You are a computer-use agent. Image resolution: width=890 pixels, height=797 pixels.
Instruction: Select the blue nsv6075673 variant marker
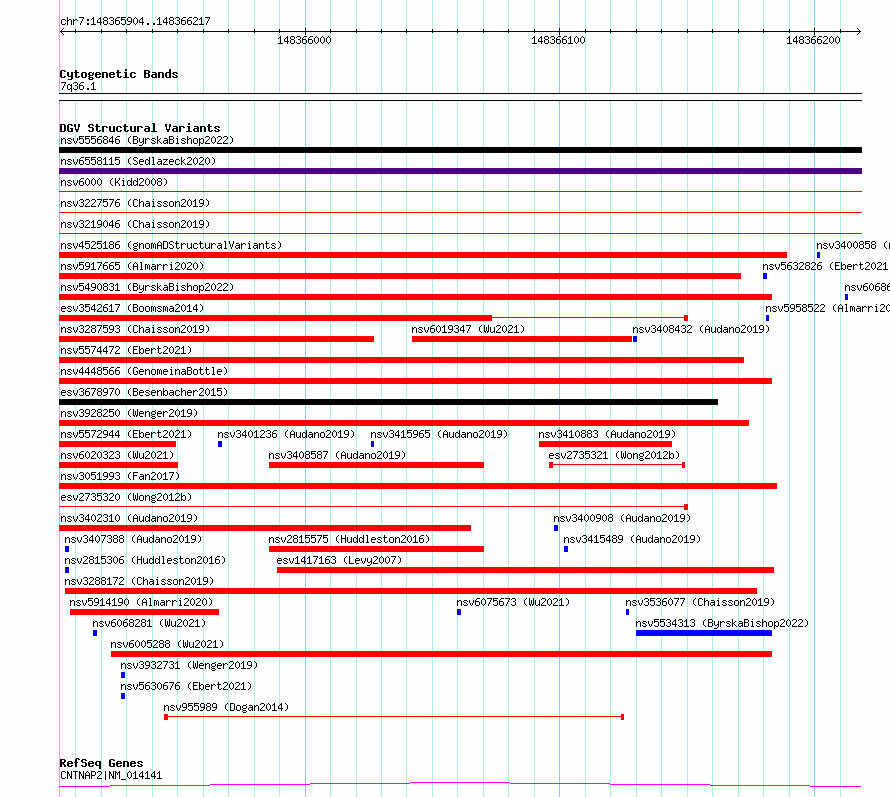tap(459, 612)
